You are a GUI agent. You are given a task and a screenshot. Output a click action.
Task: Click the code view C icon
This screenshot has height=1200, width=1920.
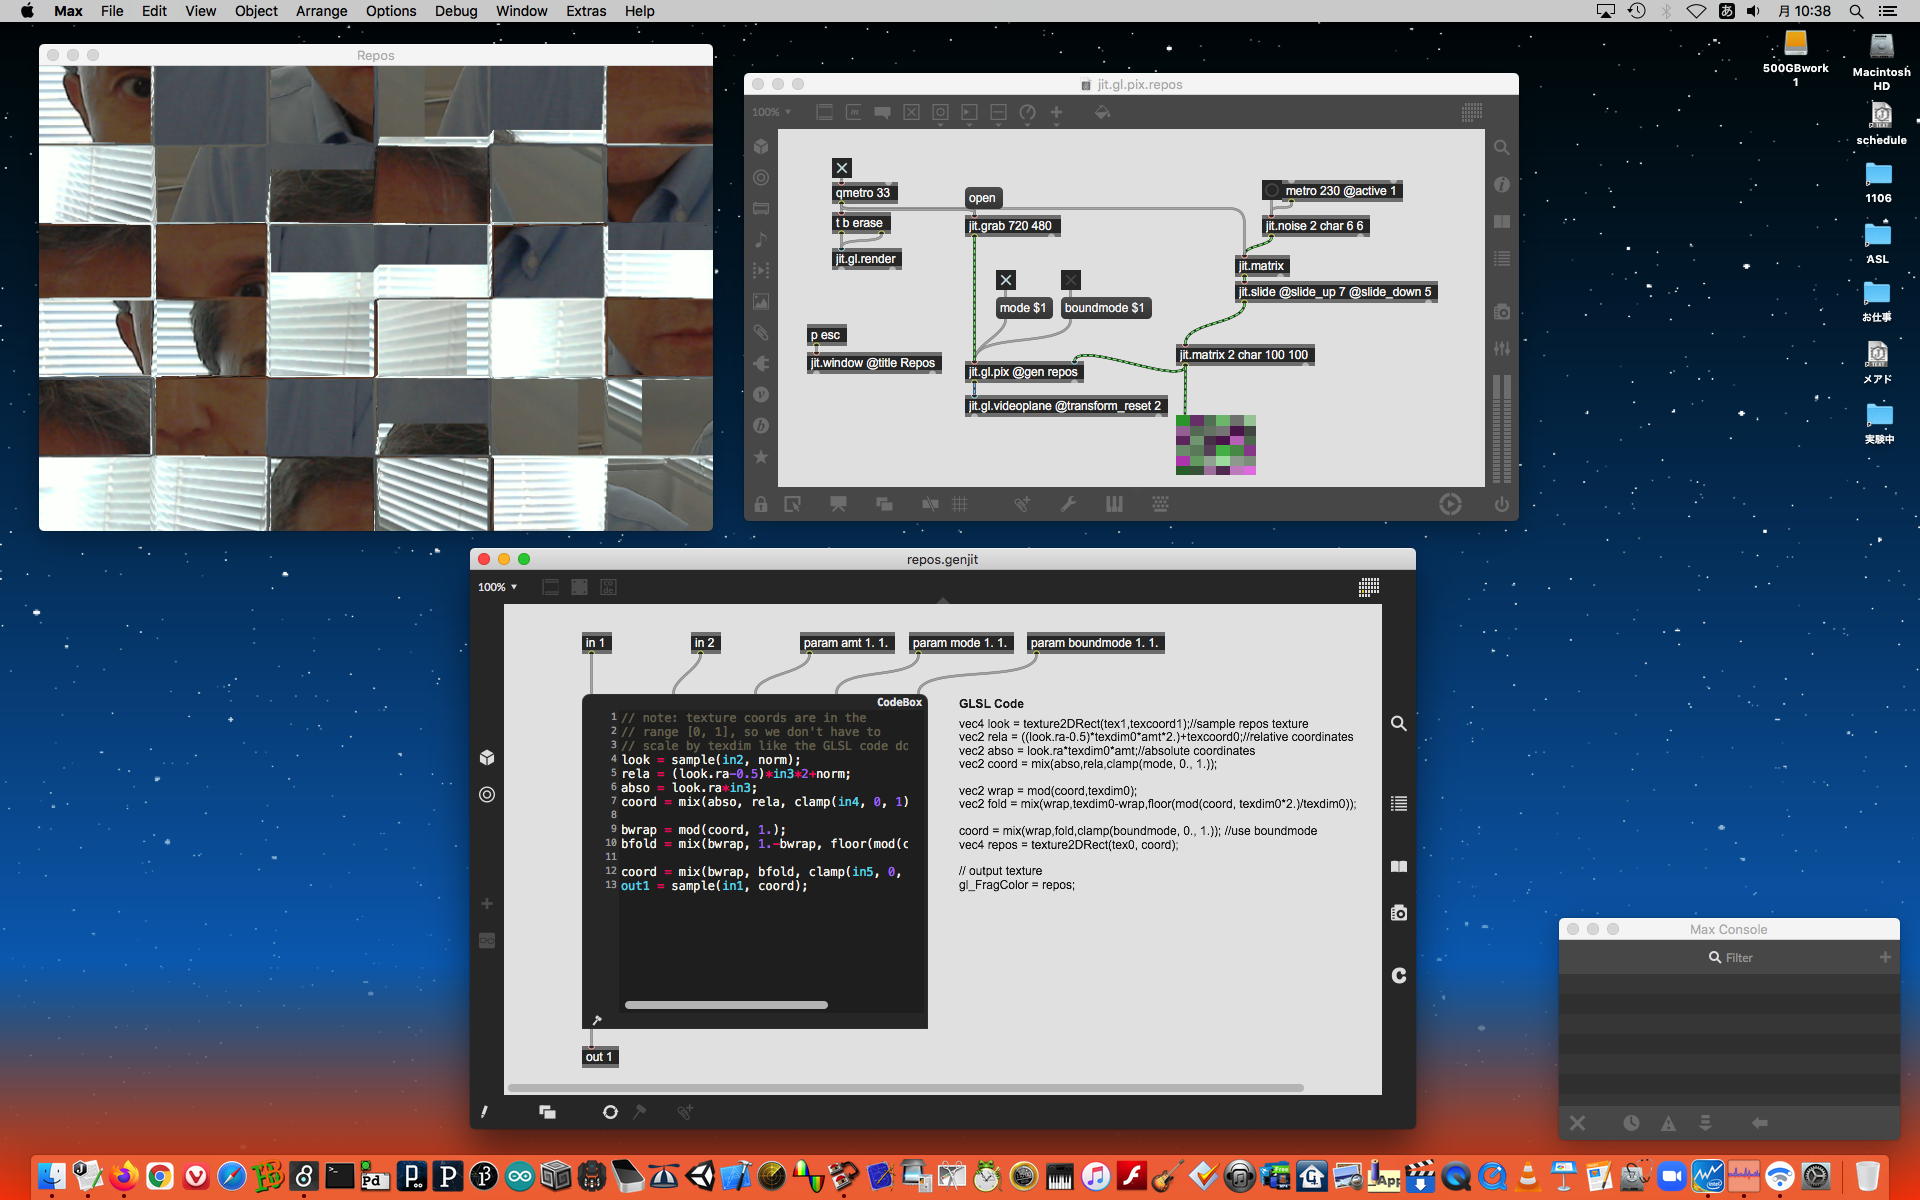(1398, 975)
